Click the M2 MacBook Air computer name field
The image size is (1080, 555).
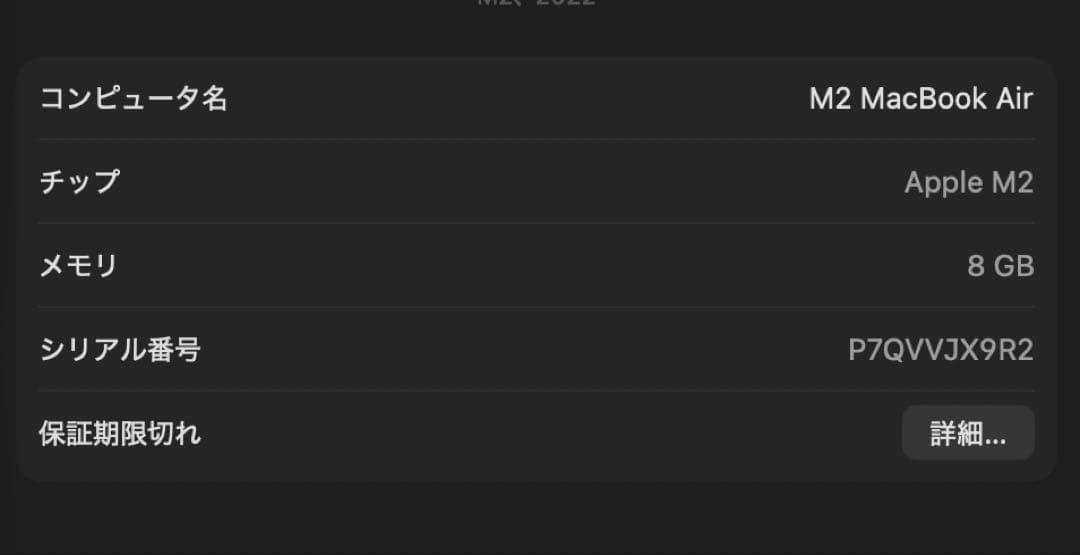920,98
